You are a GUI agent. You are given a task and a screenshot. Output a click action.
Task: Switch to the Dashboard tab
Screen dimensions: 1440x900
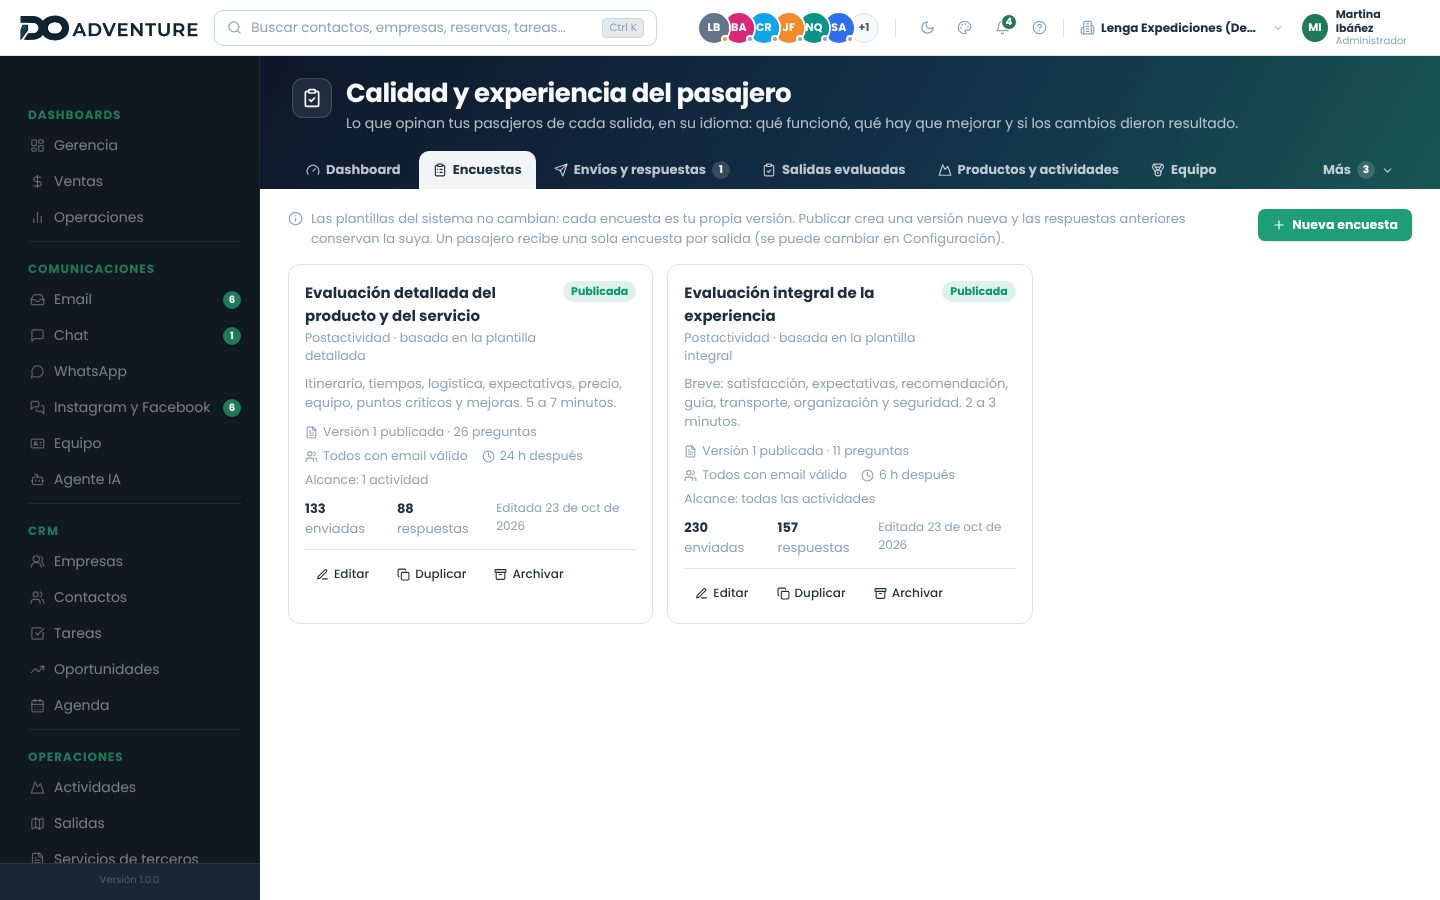coord(353,170)
